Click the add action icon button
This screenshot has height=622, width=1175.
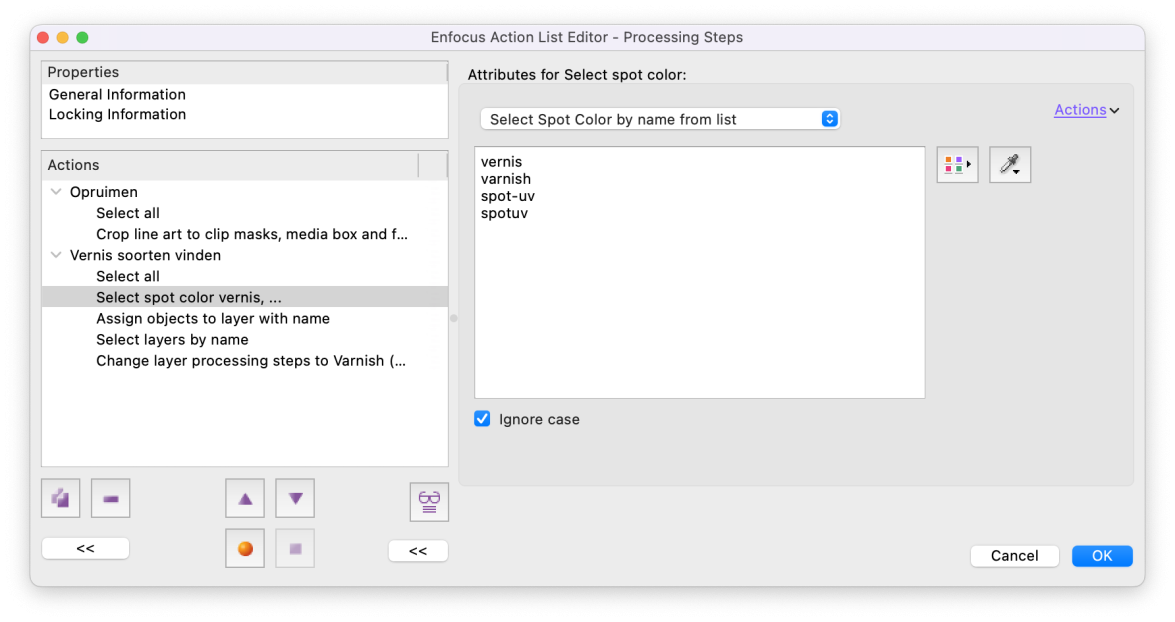(61, 498)
